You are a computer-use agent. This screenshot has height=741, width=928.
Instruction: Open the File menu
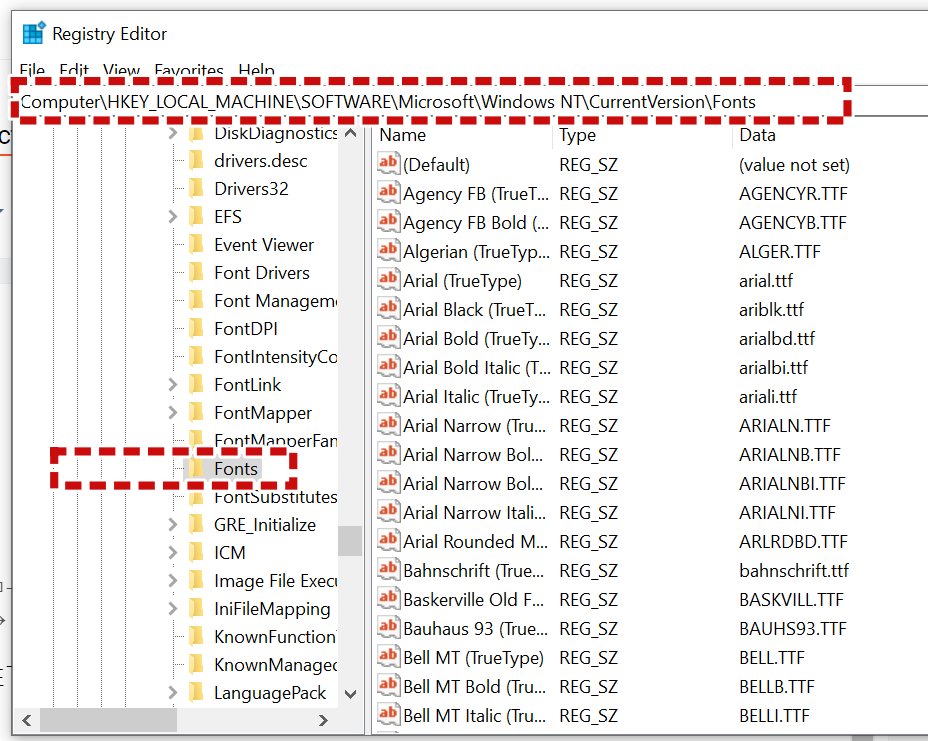pos(32,70)
